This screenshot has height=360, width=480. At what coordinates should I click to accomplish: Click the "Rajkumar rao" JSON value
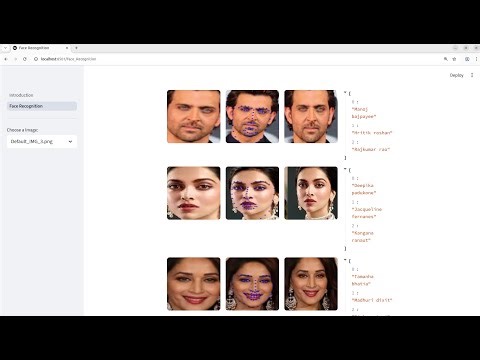(x=371, y=149)
